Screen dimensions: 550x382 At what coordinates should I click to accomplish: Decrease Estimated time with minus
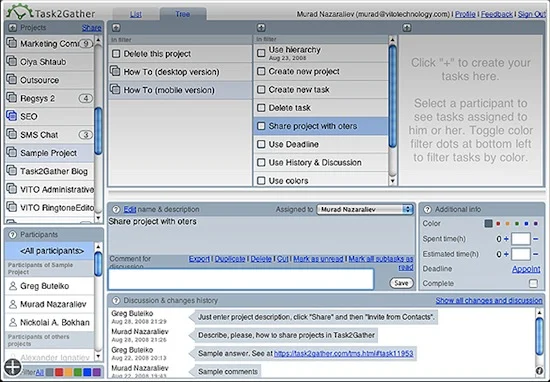point(536,254)
